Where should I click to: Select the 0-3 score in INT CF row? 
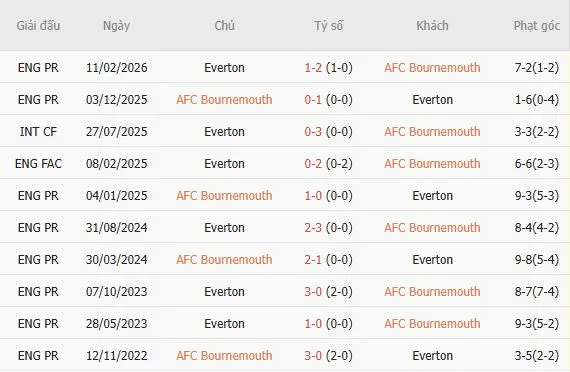click(313, 132)
